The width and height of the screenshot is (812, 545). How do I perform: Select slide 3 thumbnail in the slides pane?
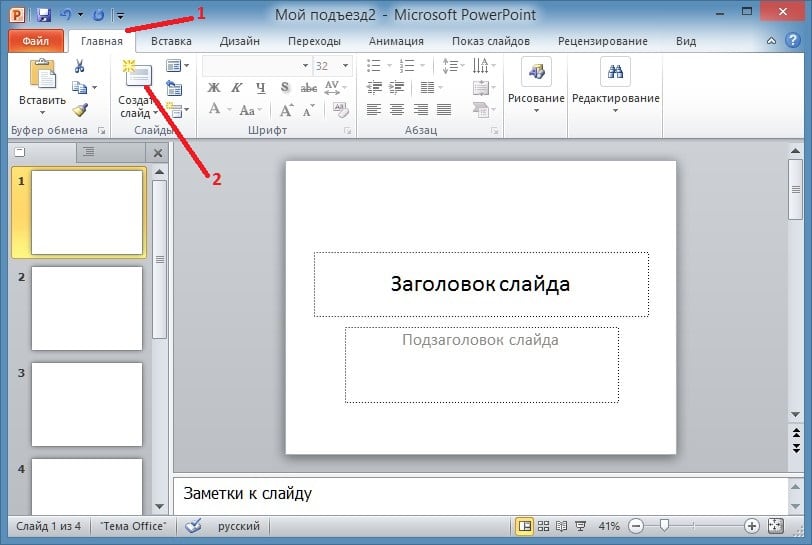86,404
